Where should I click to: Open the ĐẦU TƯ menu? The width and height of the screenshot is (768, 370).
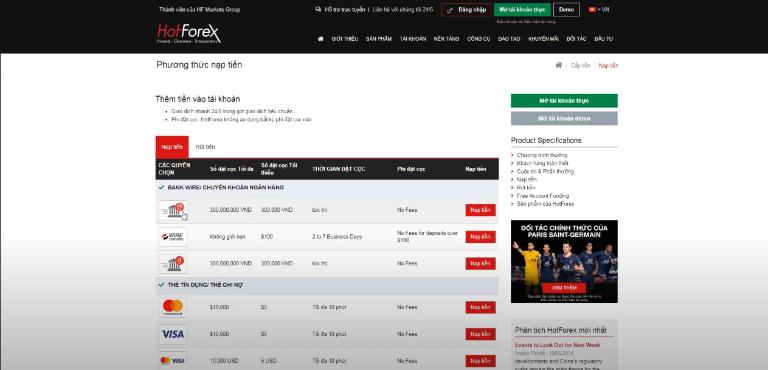pyautogui.click(x=603, y=39)
